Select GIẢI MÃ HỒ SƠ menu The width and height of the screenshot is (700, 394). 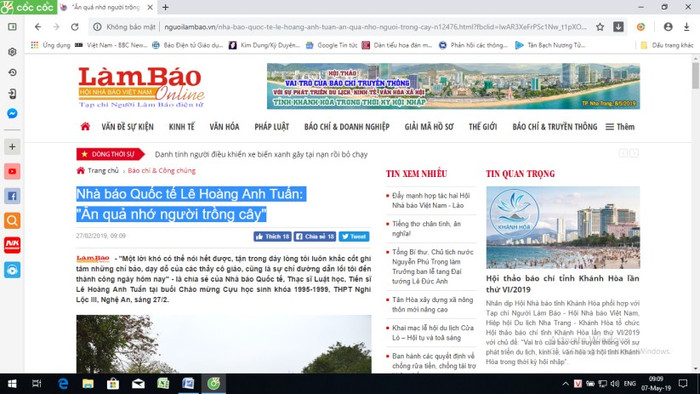429,127
